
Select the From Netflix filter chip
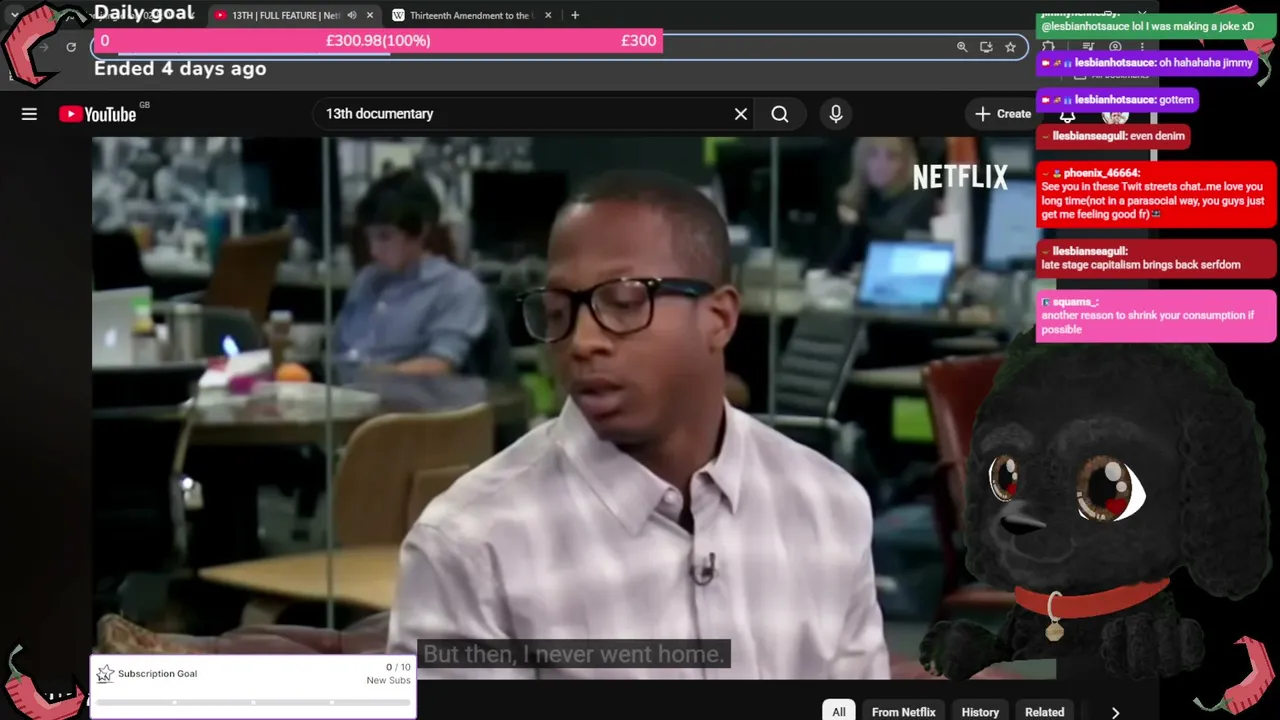[x=903, y=711]
